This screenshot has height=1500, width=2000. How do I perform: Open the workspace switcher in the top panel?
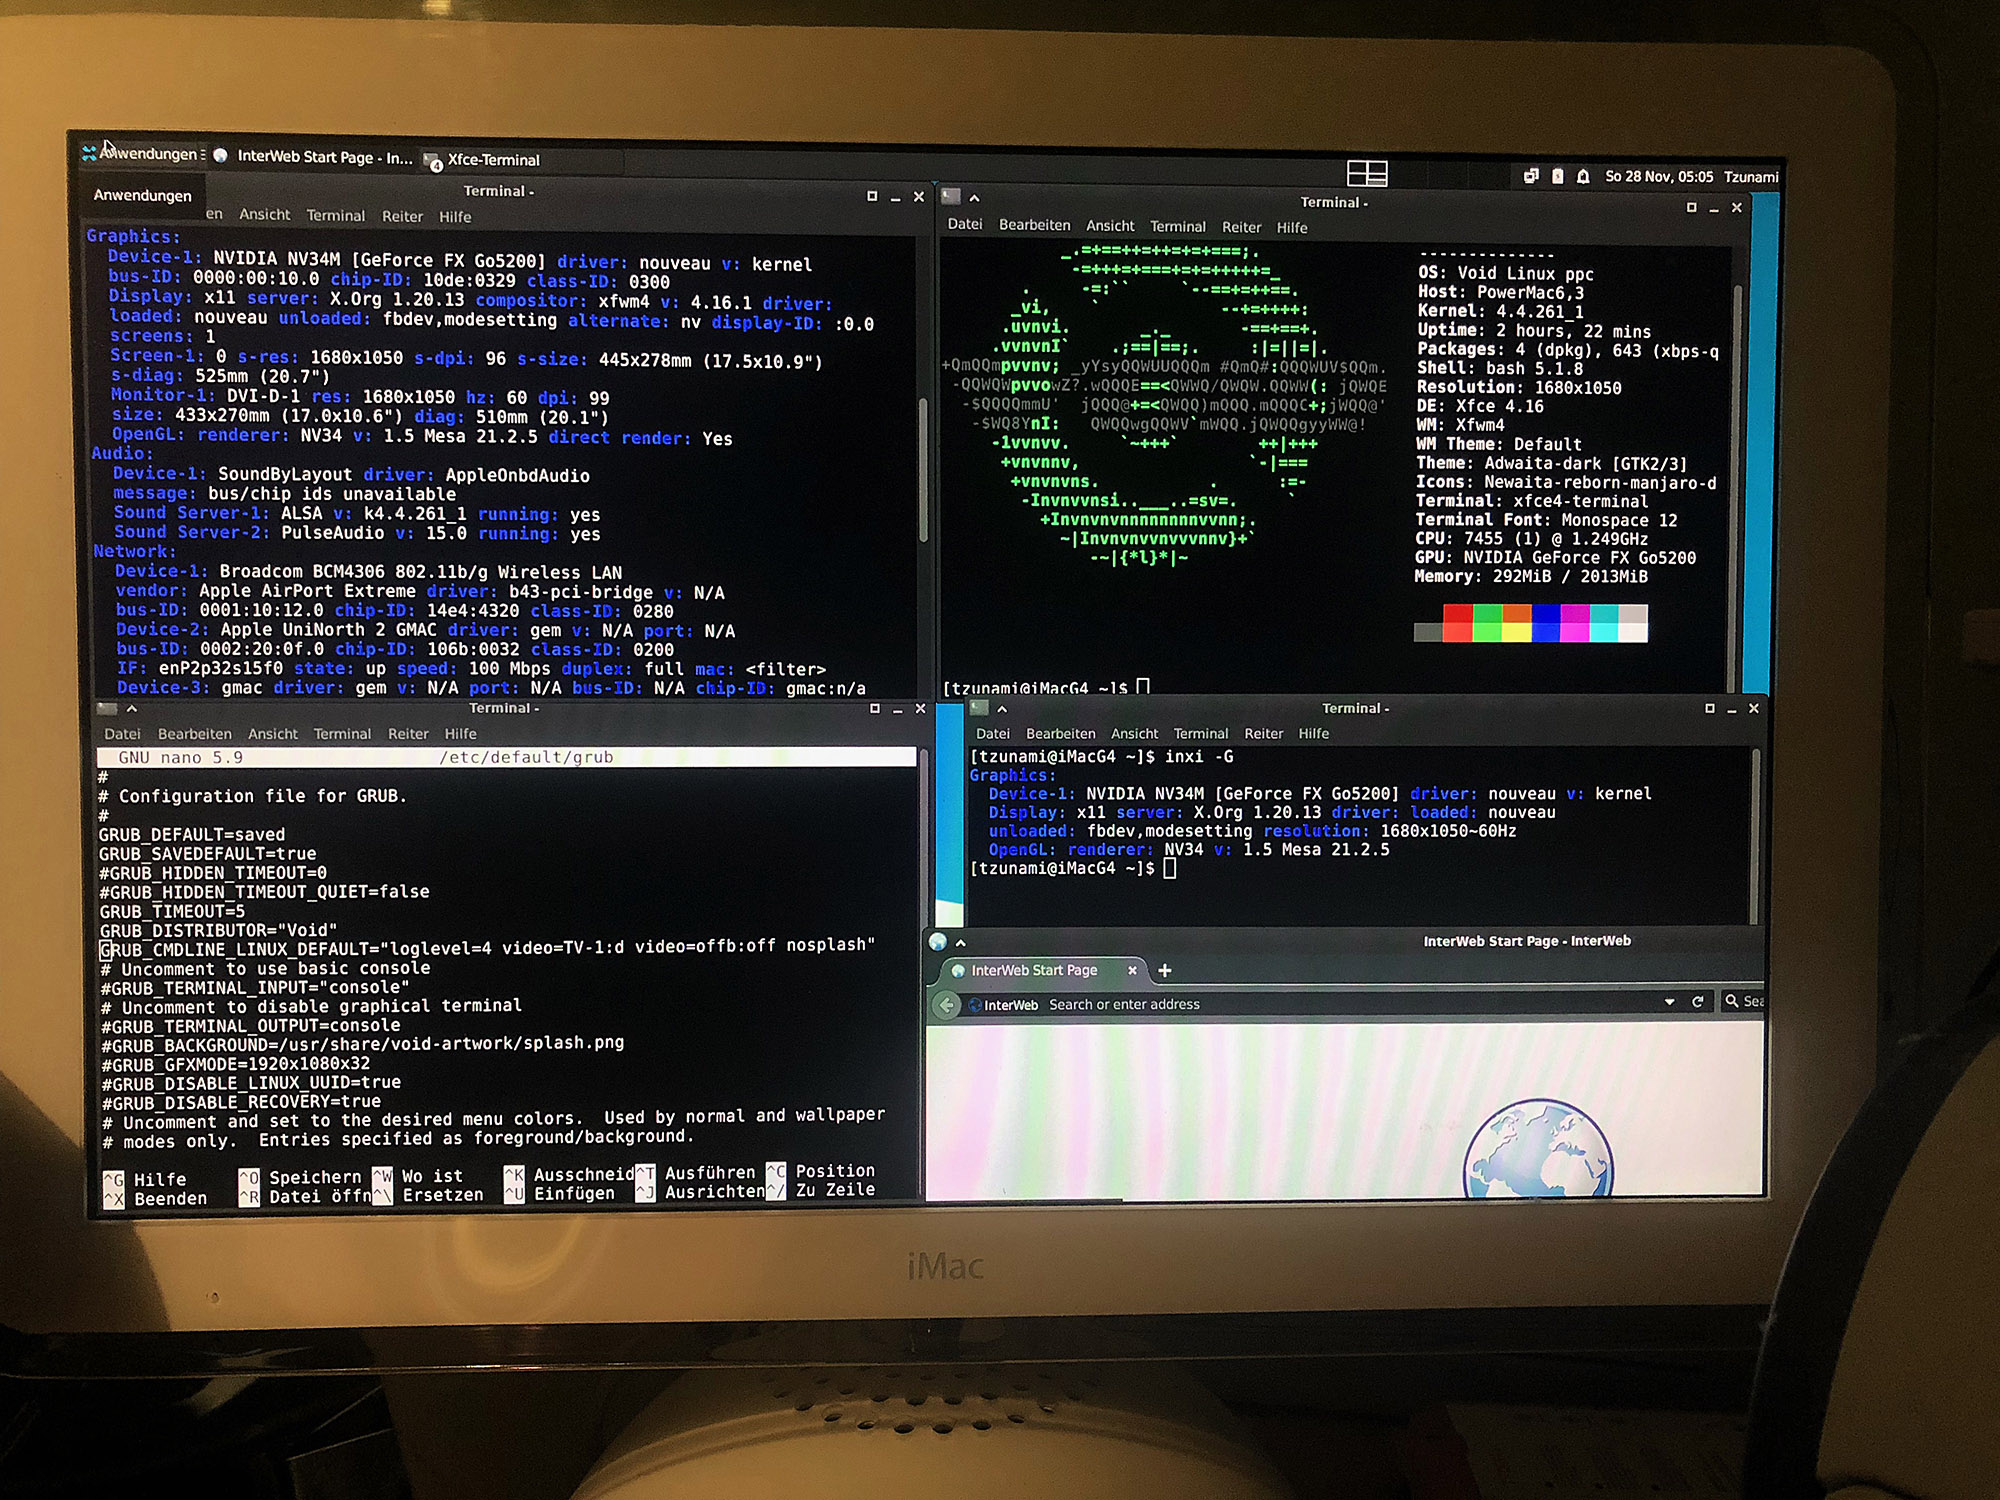point(1366,173)
